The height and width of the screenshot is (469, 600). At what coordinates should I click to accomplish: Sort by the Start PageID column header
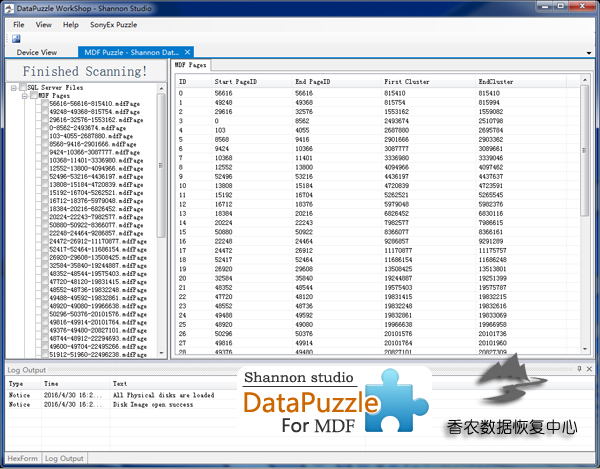[x=236, y=79]
